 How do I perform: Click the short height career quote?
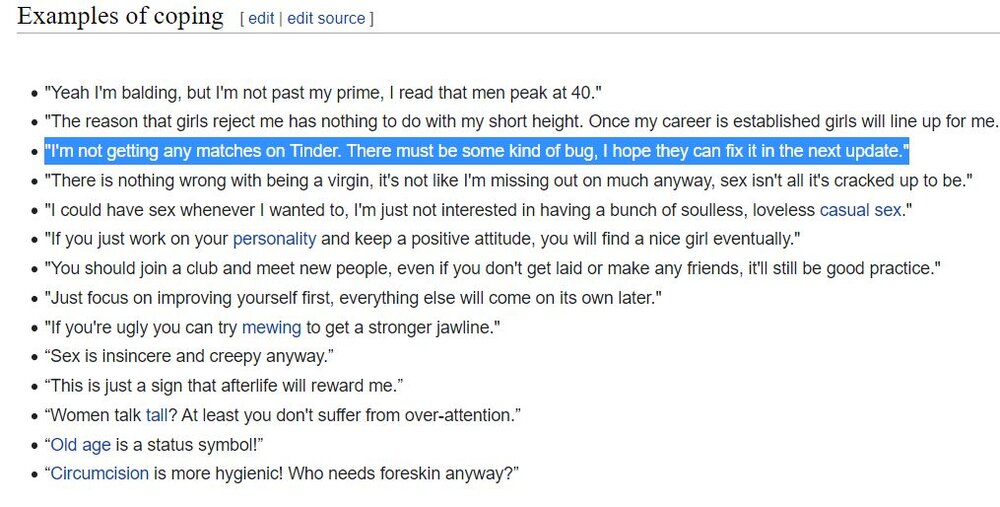[x=521, y=121]
